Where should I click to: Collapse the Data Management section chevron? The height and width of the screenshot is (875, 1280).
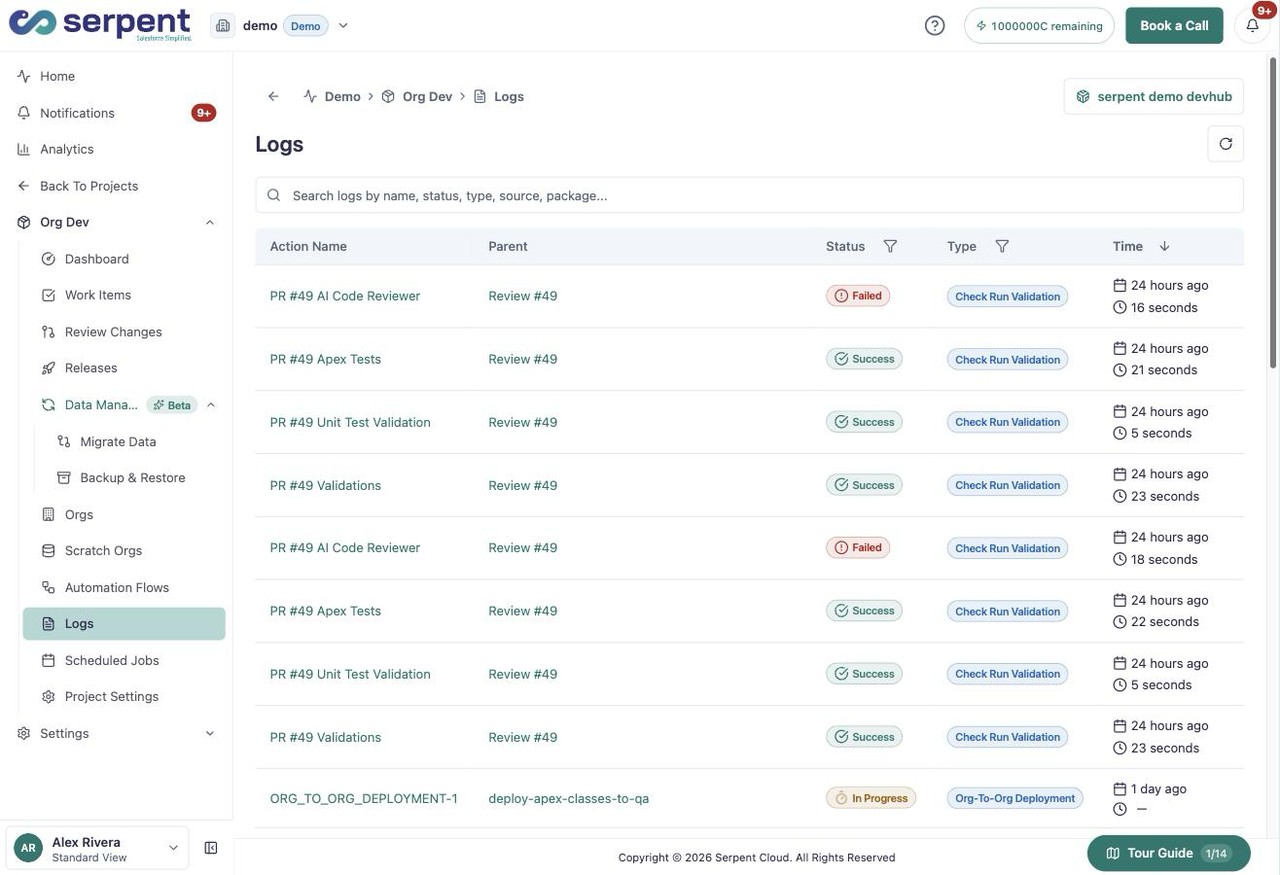pos(211,405)
